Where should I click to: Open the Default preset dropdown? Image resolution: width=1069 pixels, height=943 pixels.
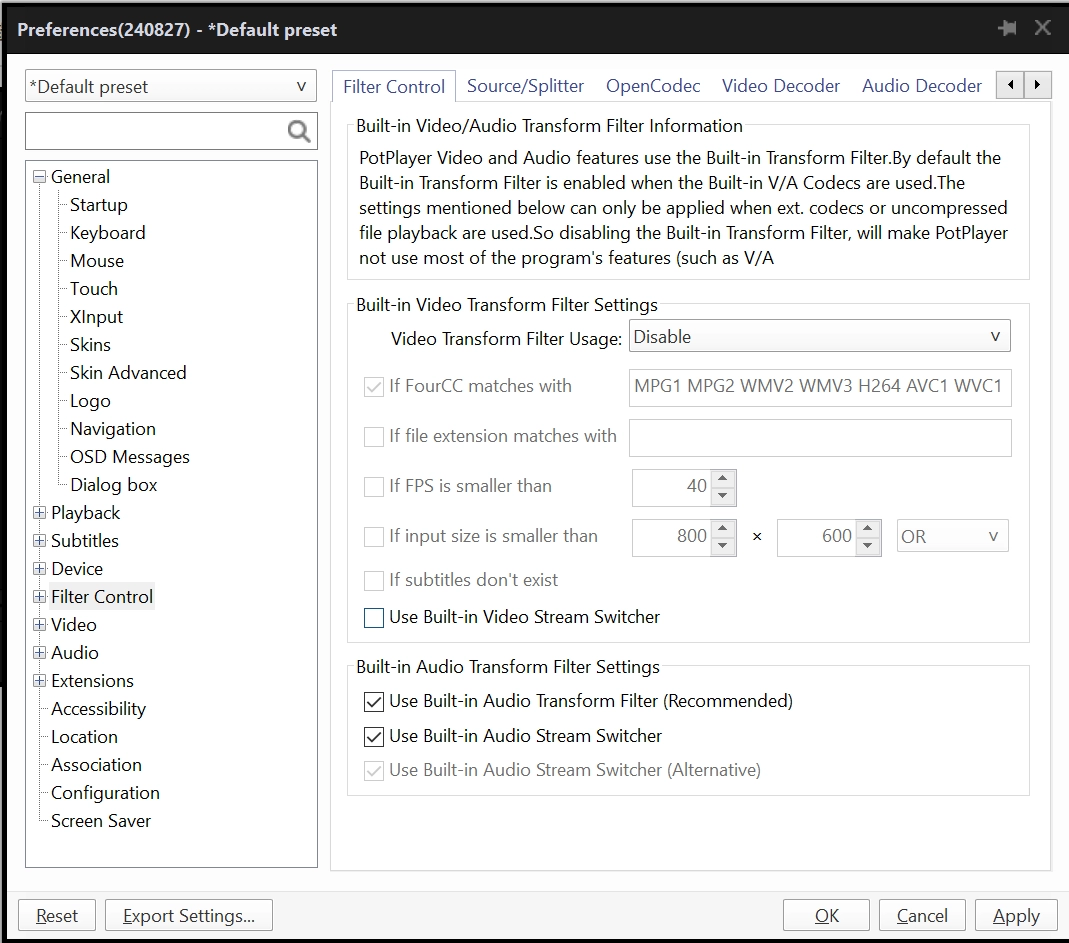tap(171, 87)
